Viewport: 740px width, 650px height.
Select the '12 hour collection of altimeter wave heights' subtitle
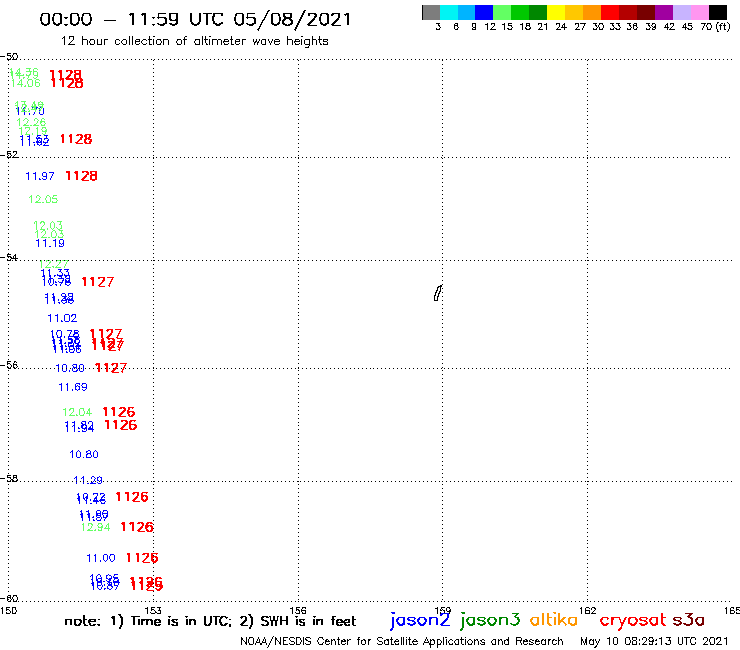[194, 41]
